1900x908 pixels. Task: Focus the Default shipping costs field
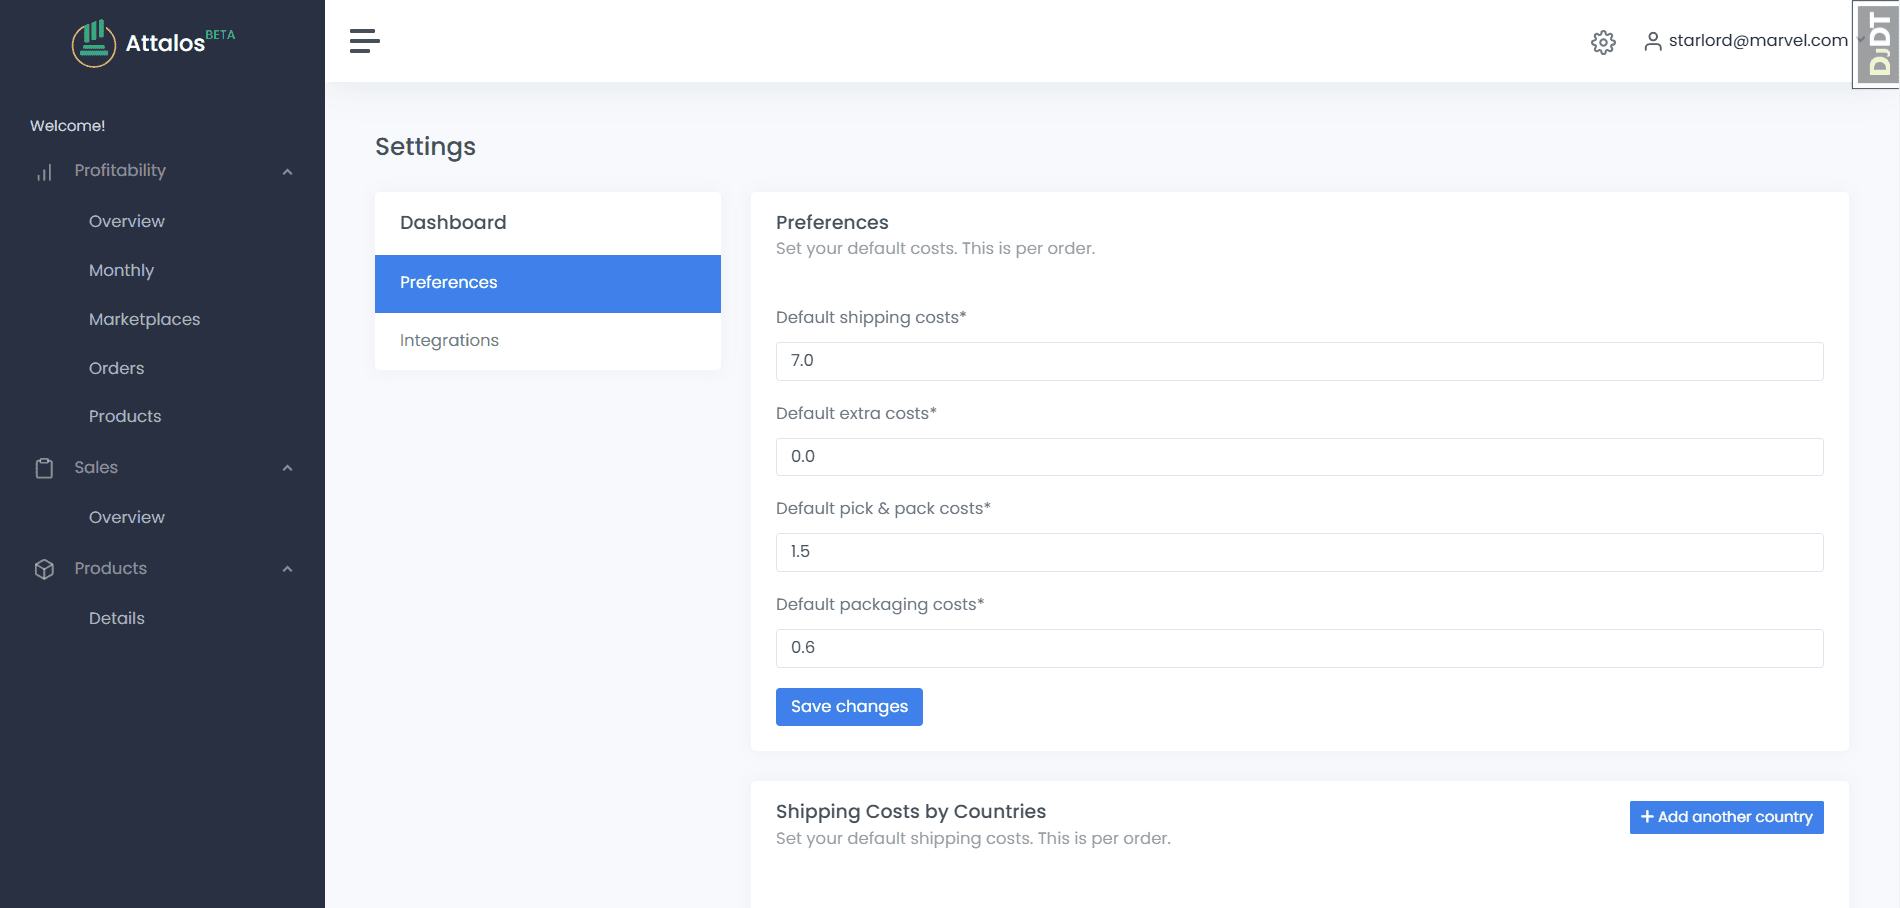coord(1299,361)
